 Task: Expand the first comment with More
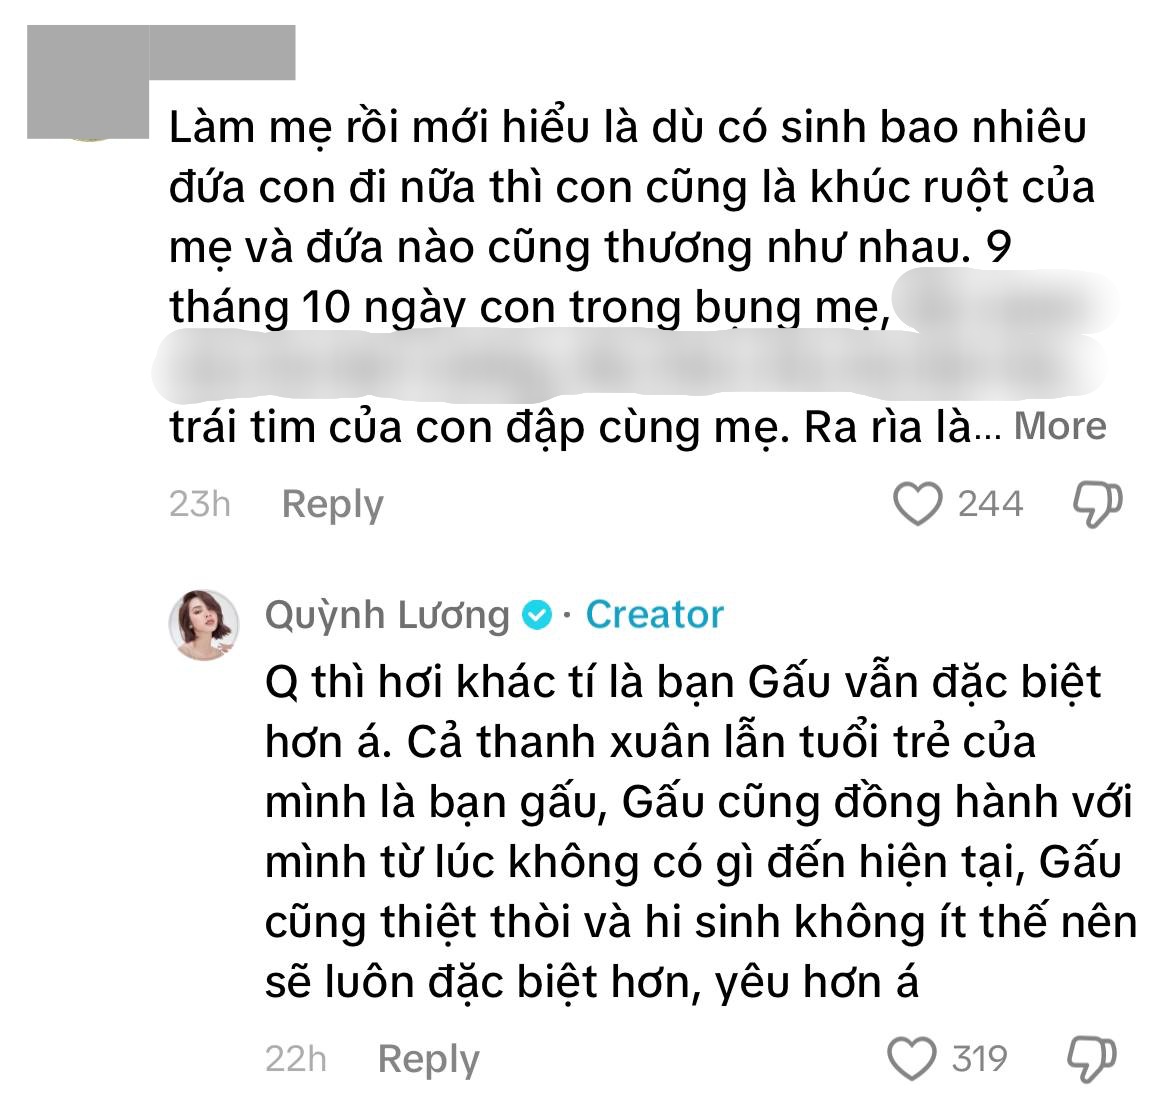coord(1060,426)
